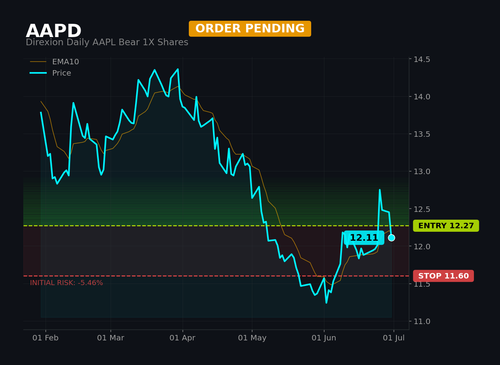Click the brown EMA10 legend line sample

click(x=38, y=62)
